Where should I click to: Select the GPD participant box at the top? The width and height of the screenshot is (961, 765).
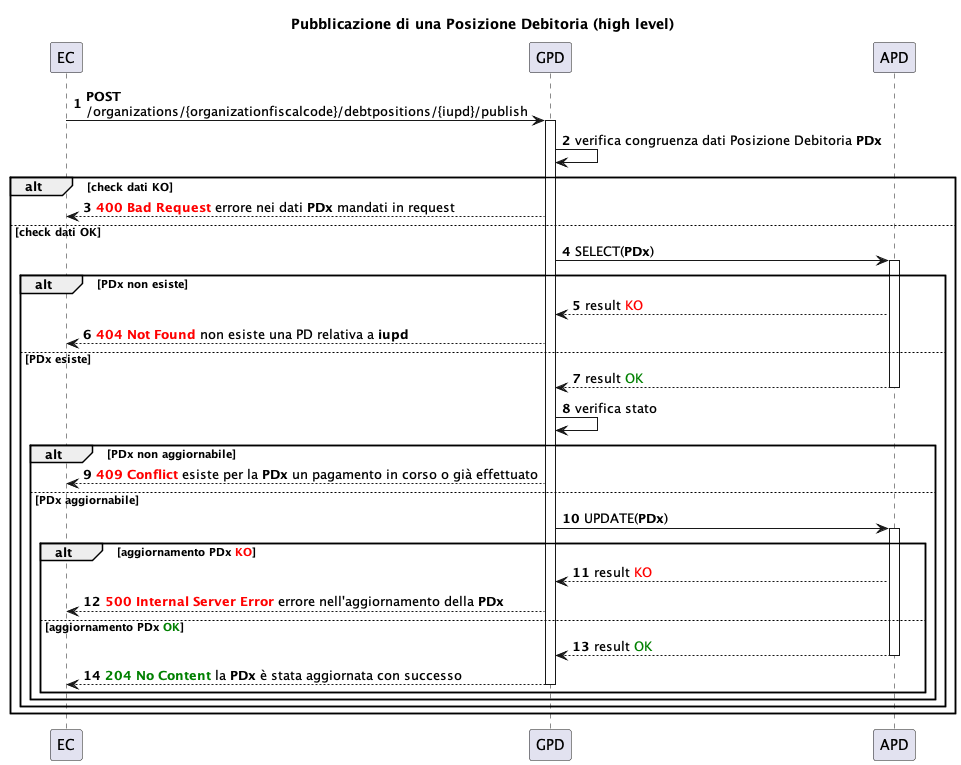click(x=550, y=58)
